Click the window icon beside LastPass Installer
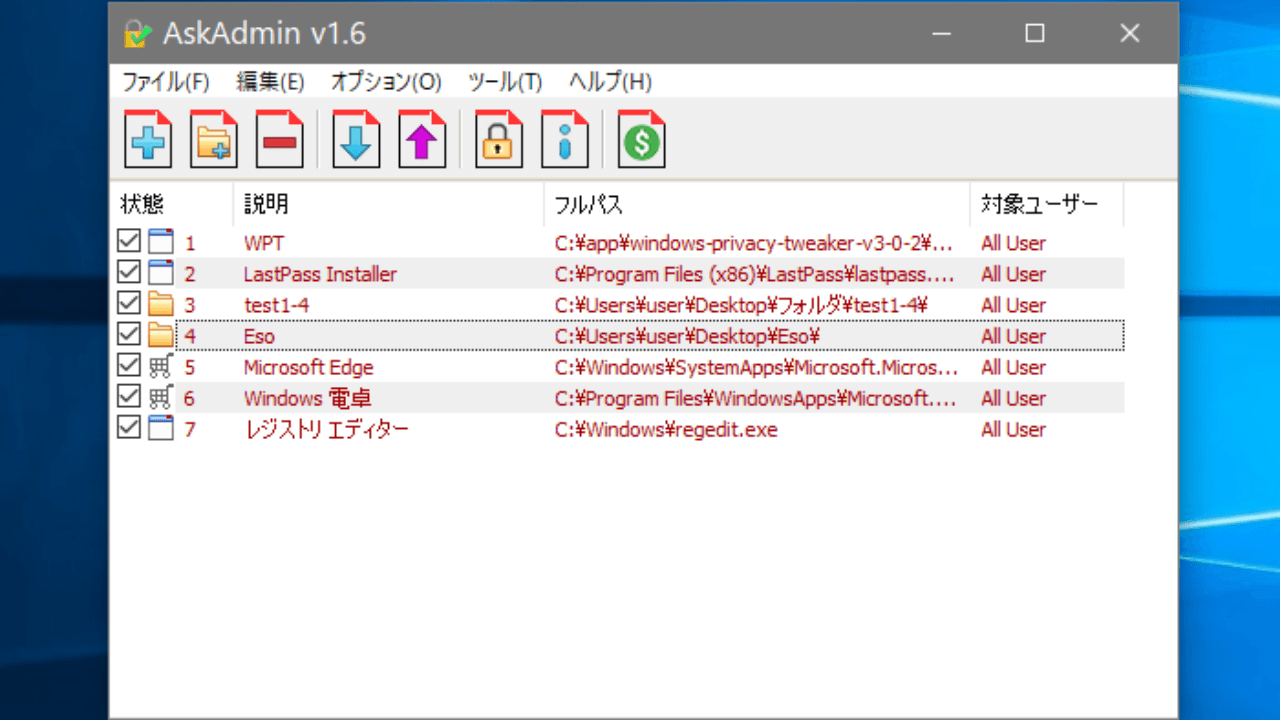Screen dimensions: 1280x720 coord(161,274)
